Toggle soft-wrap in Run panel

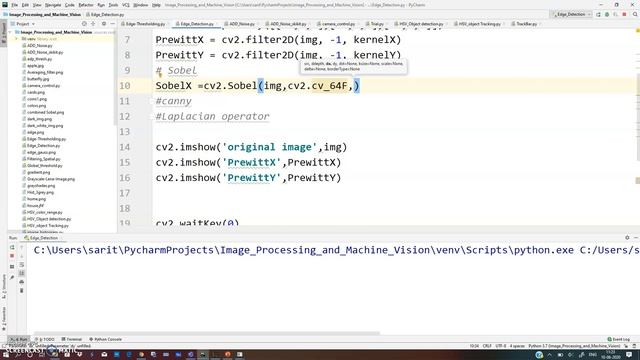pos(22,264)
